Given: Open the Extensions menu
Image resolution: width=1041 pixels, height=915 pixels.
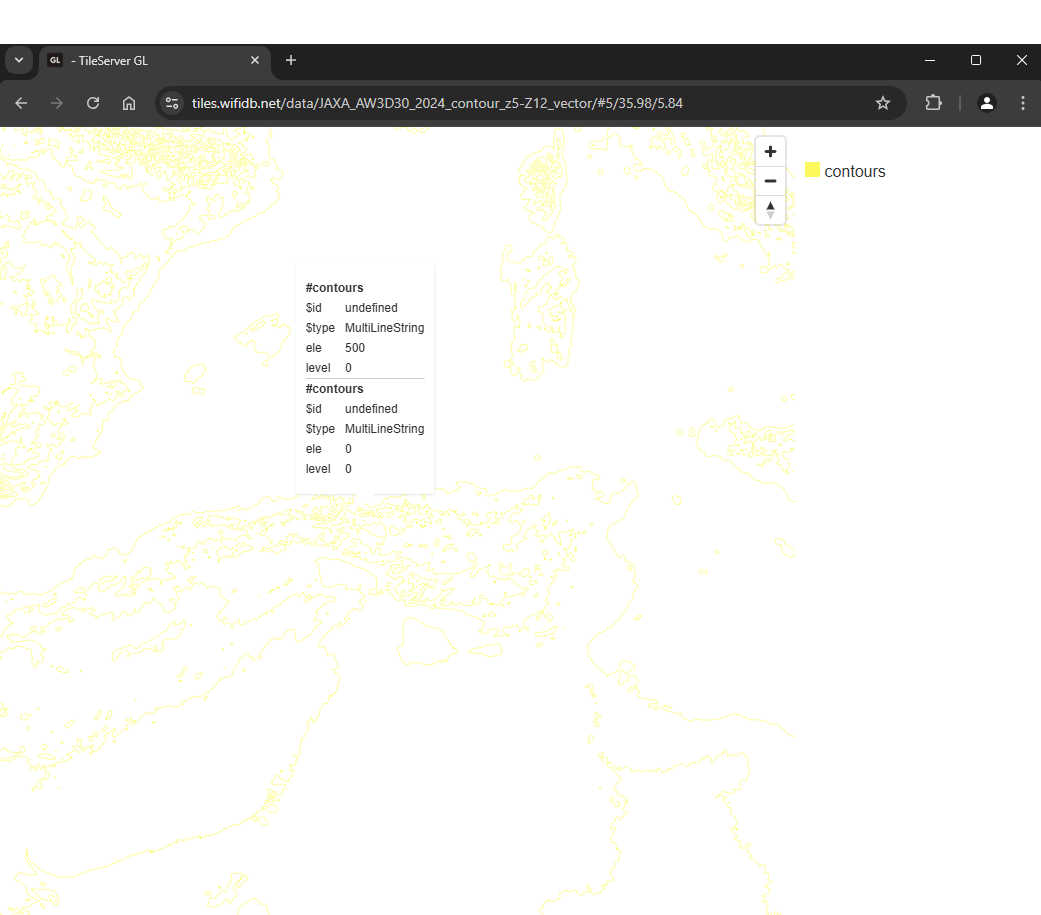Looking at the screenshot, I should point(933,103).
